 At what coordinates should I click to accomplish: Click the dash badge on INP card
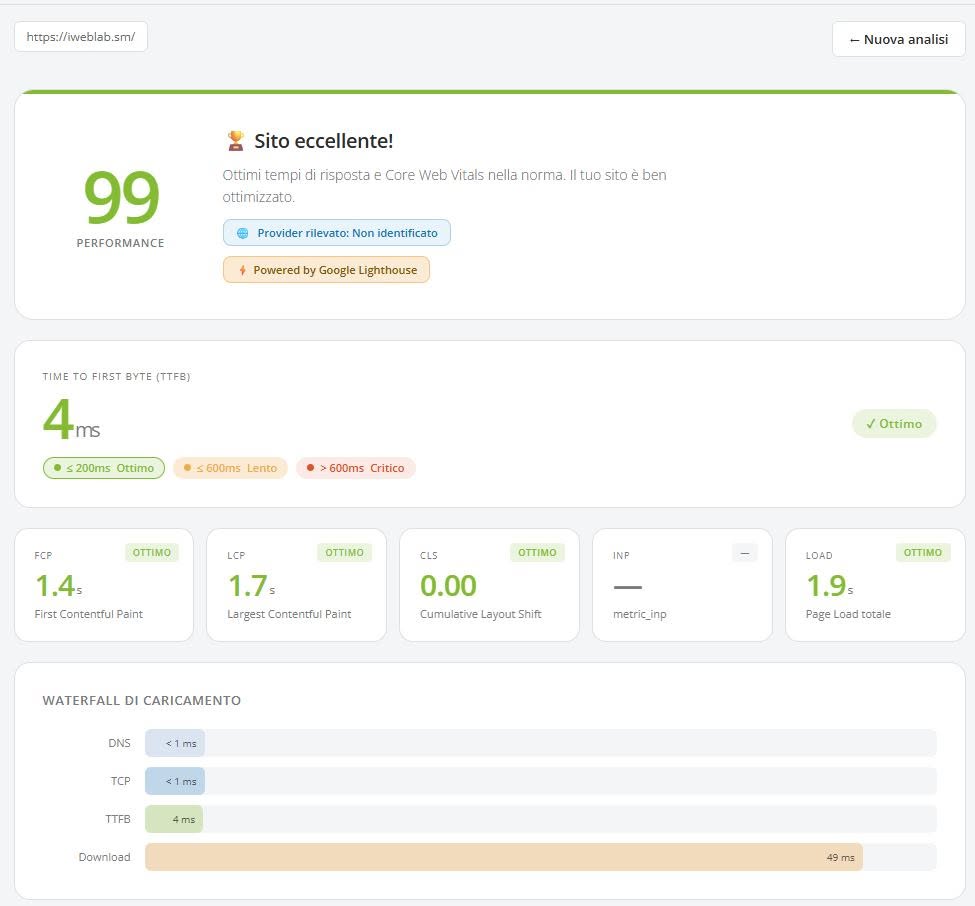(x=745, y=553)
